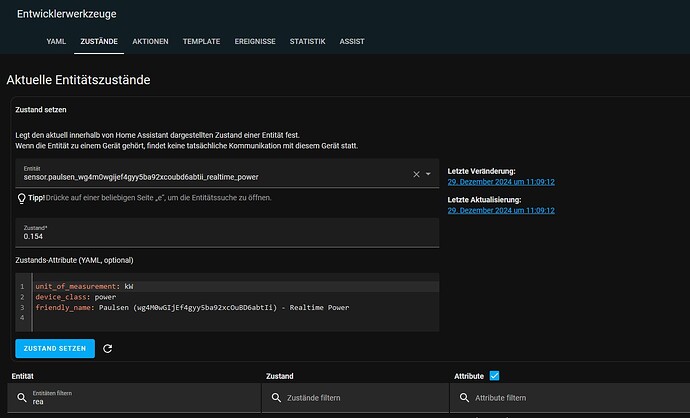
Task: Edit the Zustand value field 0.154
Action: pyautogui.click(x=227, y=233)
